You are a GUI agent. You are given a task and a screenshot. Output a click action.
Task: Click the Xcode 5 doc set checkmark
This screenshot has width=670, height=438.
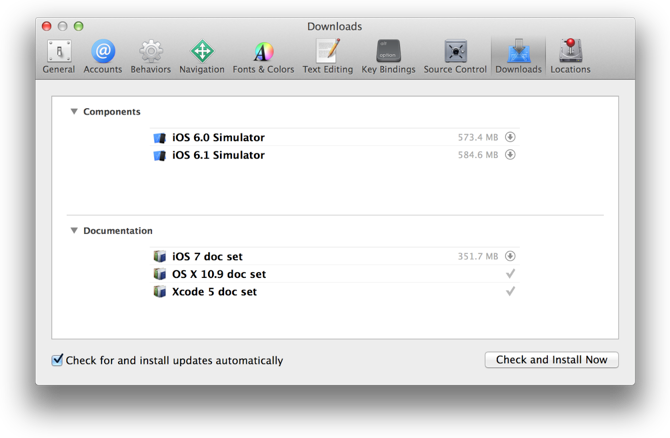point(511,291)
